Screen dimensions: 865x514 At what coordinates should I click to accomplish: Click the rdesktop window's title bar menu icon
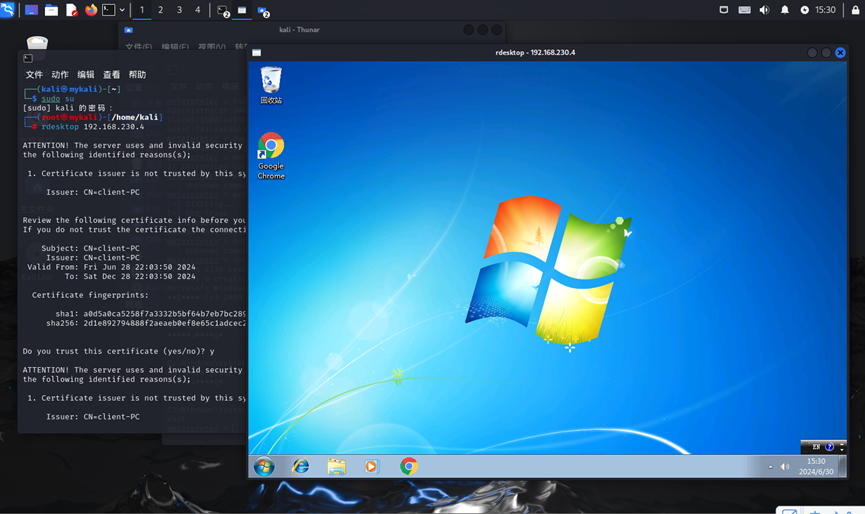(x=257, y=52)
